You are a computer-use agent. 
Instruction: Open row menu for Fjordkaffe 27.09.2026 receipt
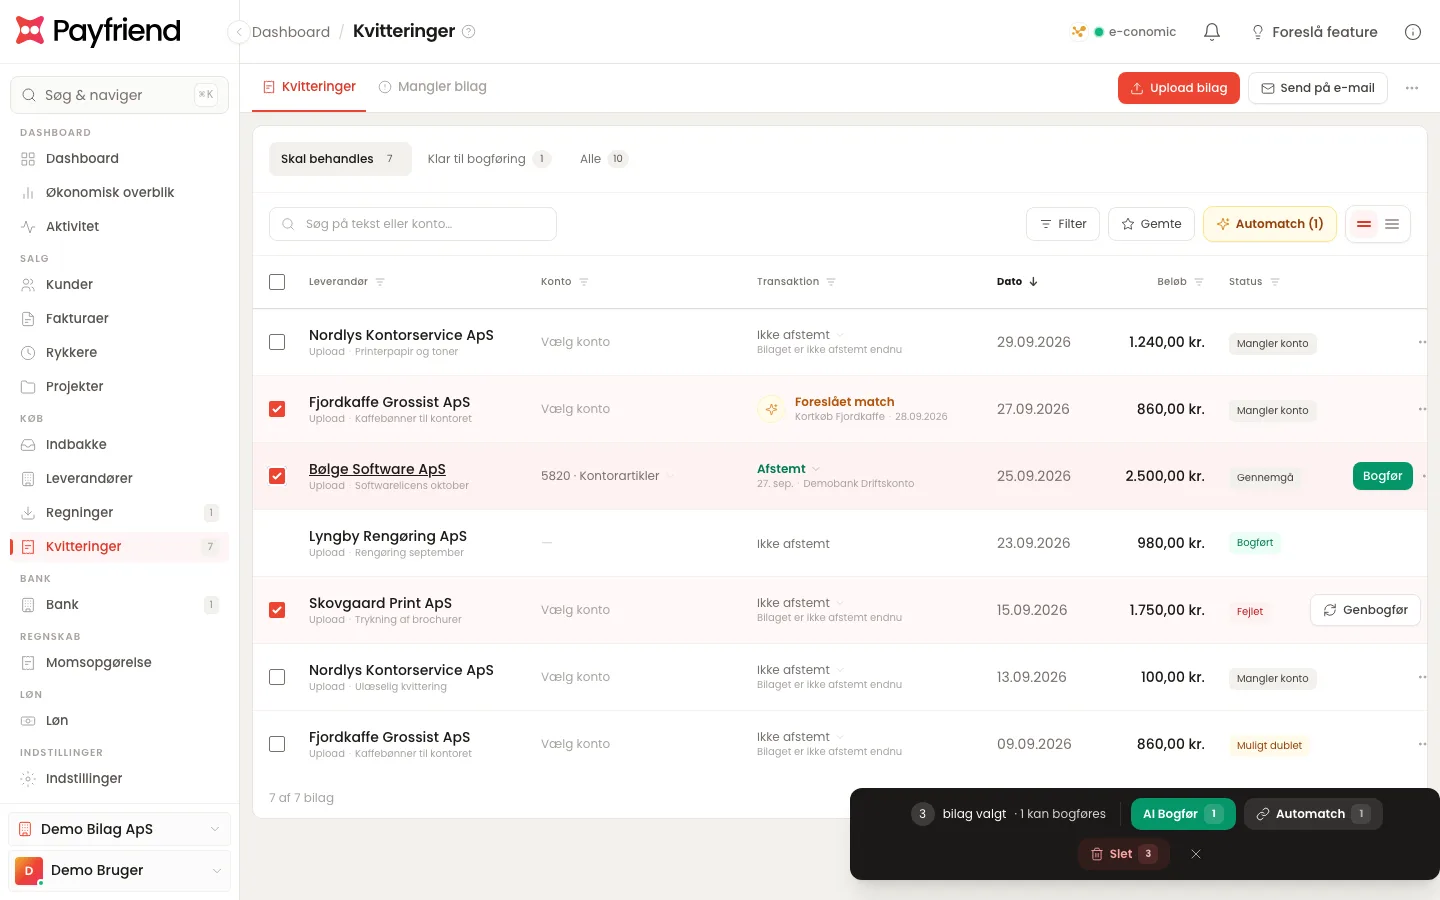click(1422, 409)
